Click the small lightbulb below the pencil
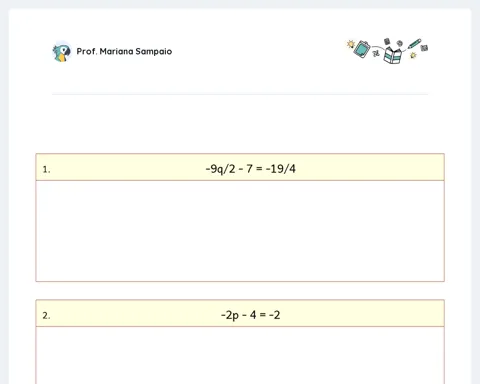 point(413,55)
